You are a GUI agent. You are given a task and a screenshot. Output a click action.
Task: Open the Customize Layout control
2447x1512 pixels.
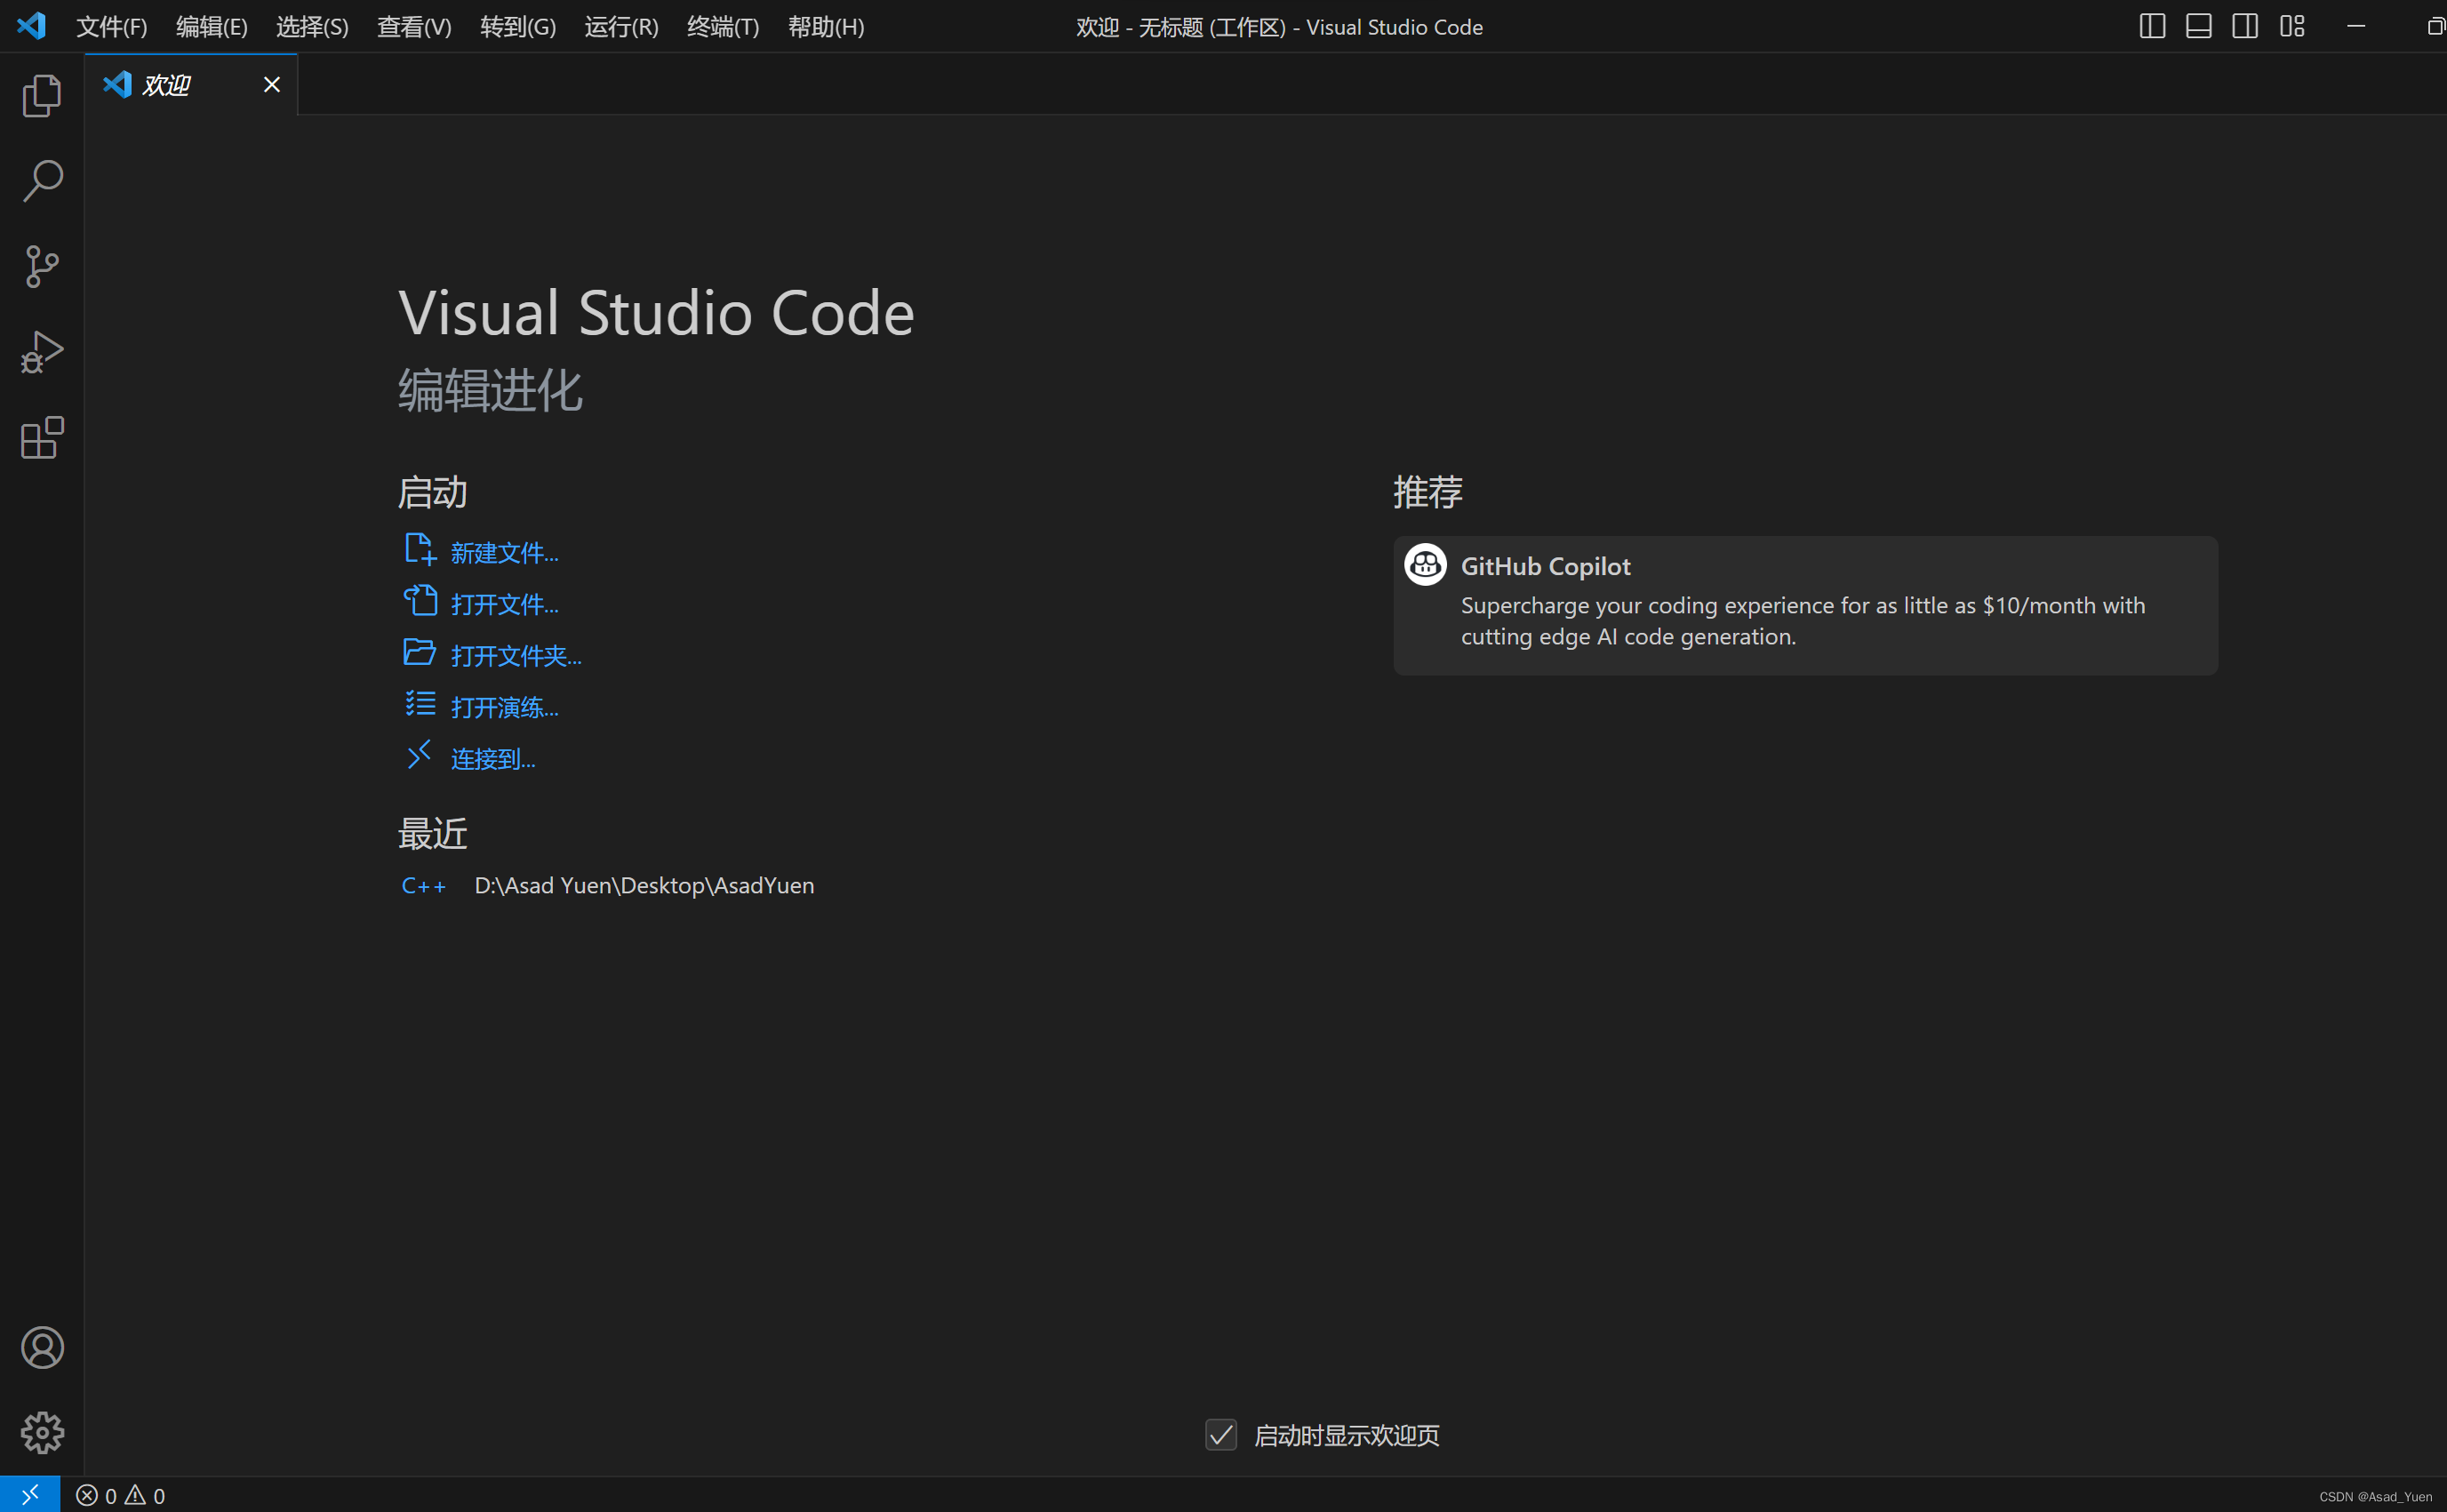pyautogui.click(x=2292, y=26)
